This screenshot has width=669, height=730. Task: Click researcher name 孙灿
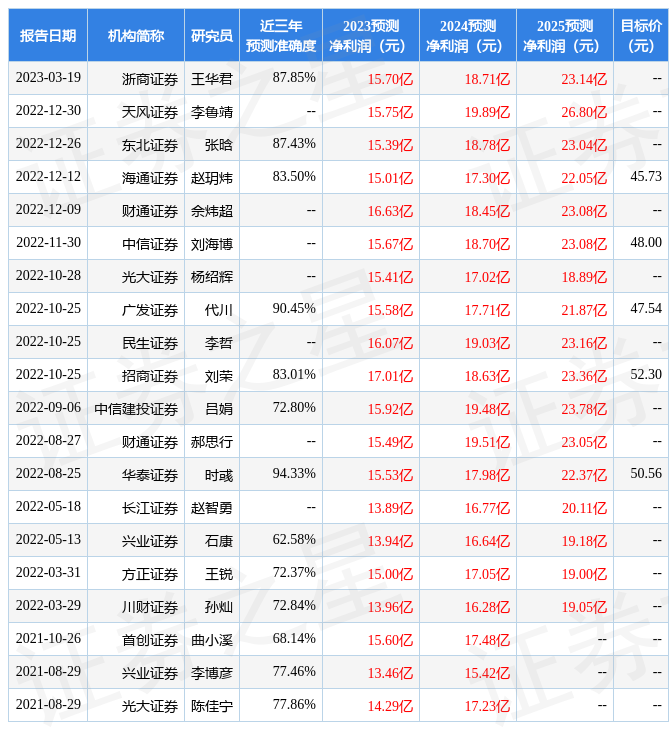pyautogui.click(x=219, y=607)
